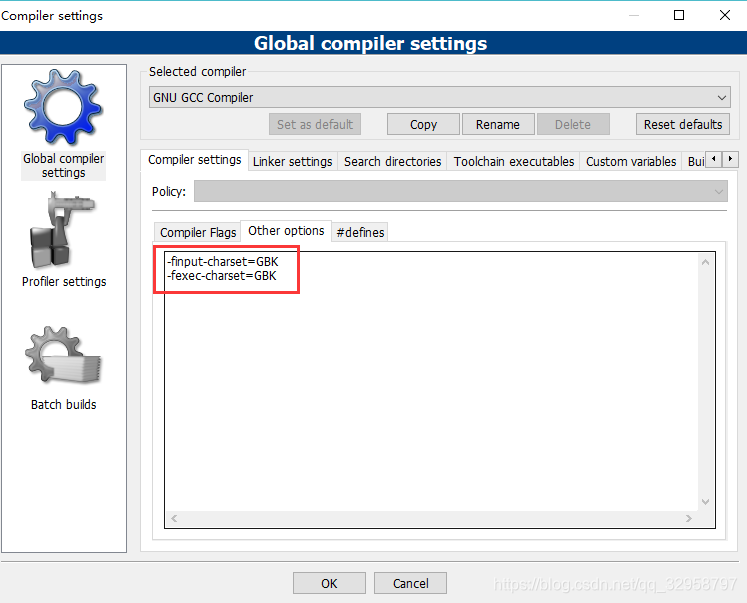Click the Rename compiler button
Viewport: 747px width, 603px height.
pyautogui.click(x=498, y=124)
